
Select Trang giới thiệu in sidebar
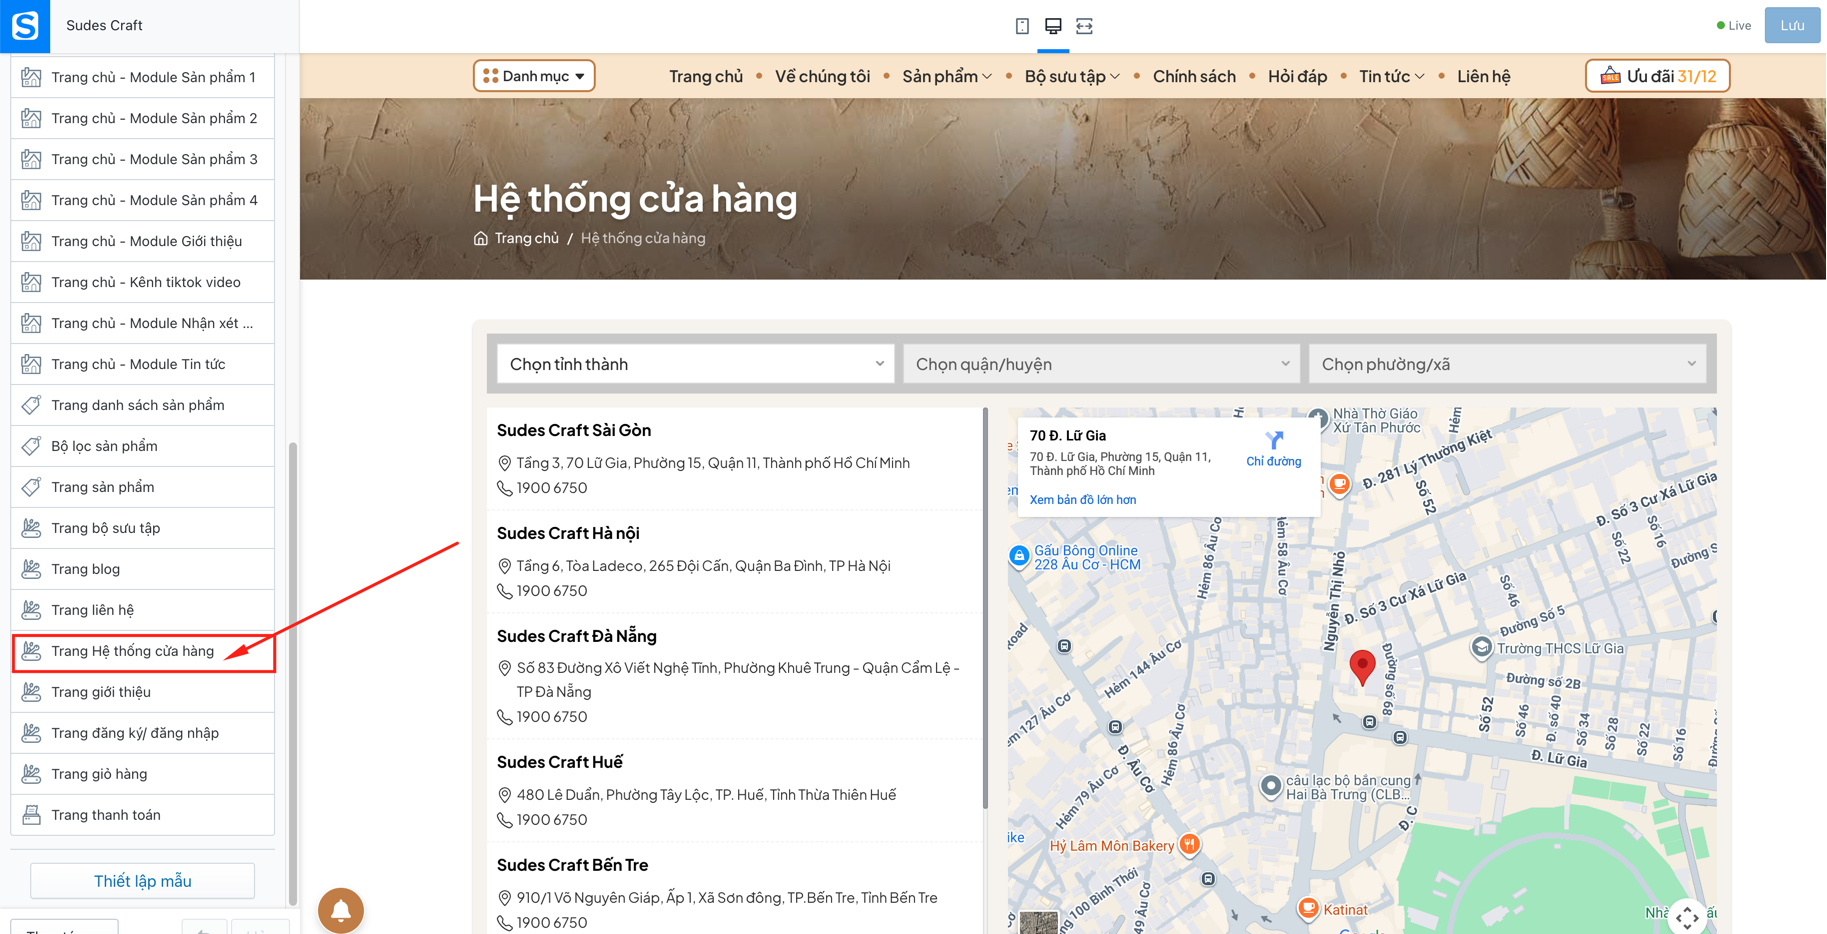(143, 692)
